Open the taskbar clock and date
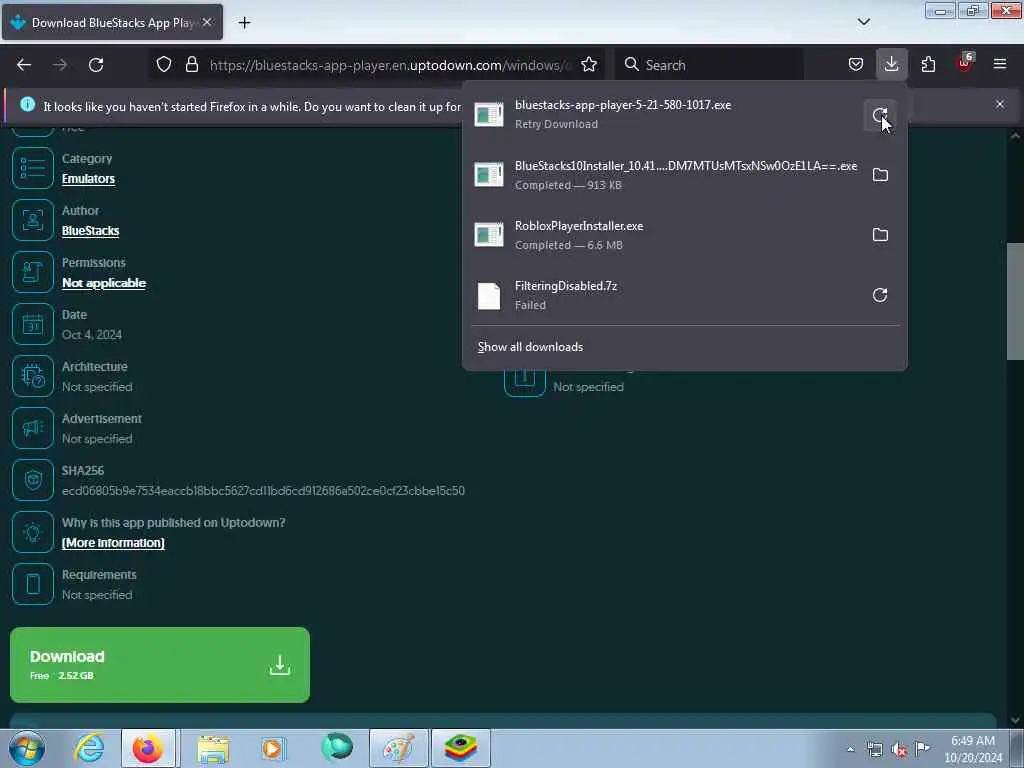The image size is (1024, 768). pos(973,749)
